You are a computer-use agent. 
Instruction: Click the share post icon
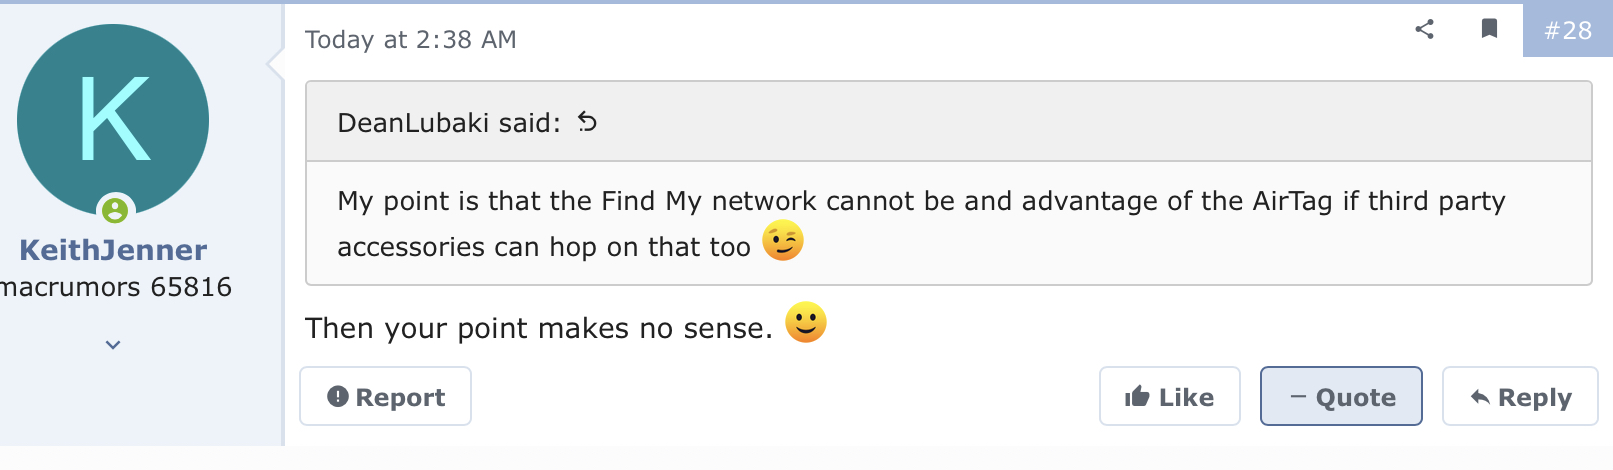[x=1425, y=29]
